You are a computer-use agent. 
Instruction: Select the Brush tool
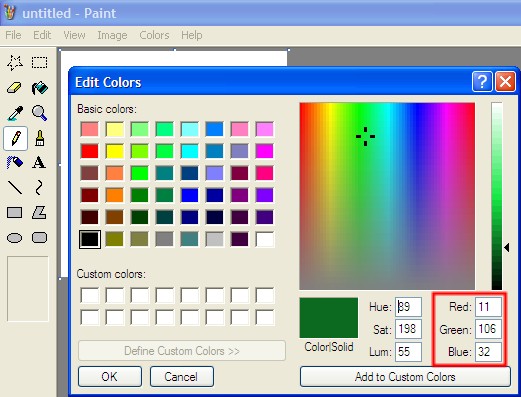tap(39, 138)
